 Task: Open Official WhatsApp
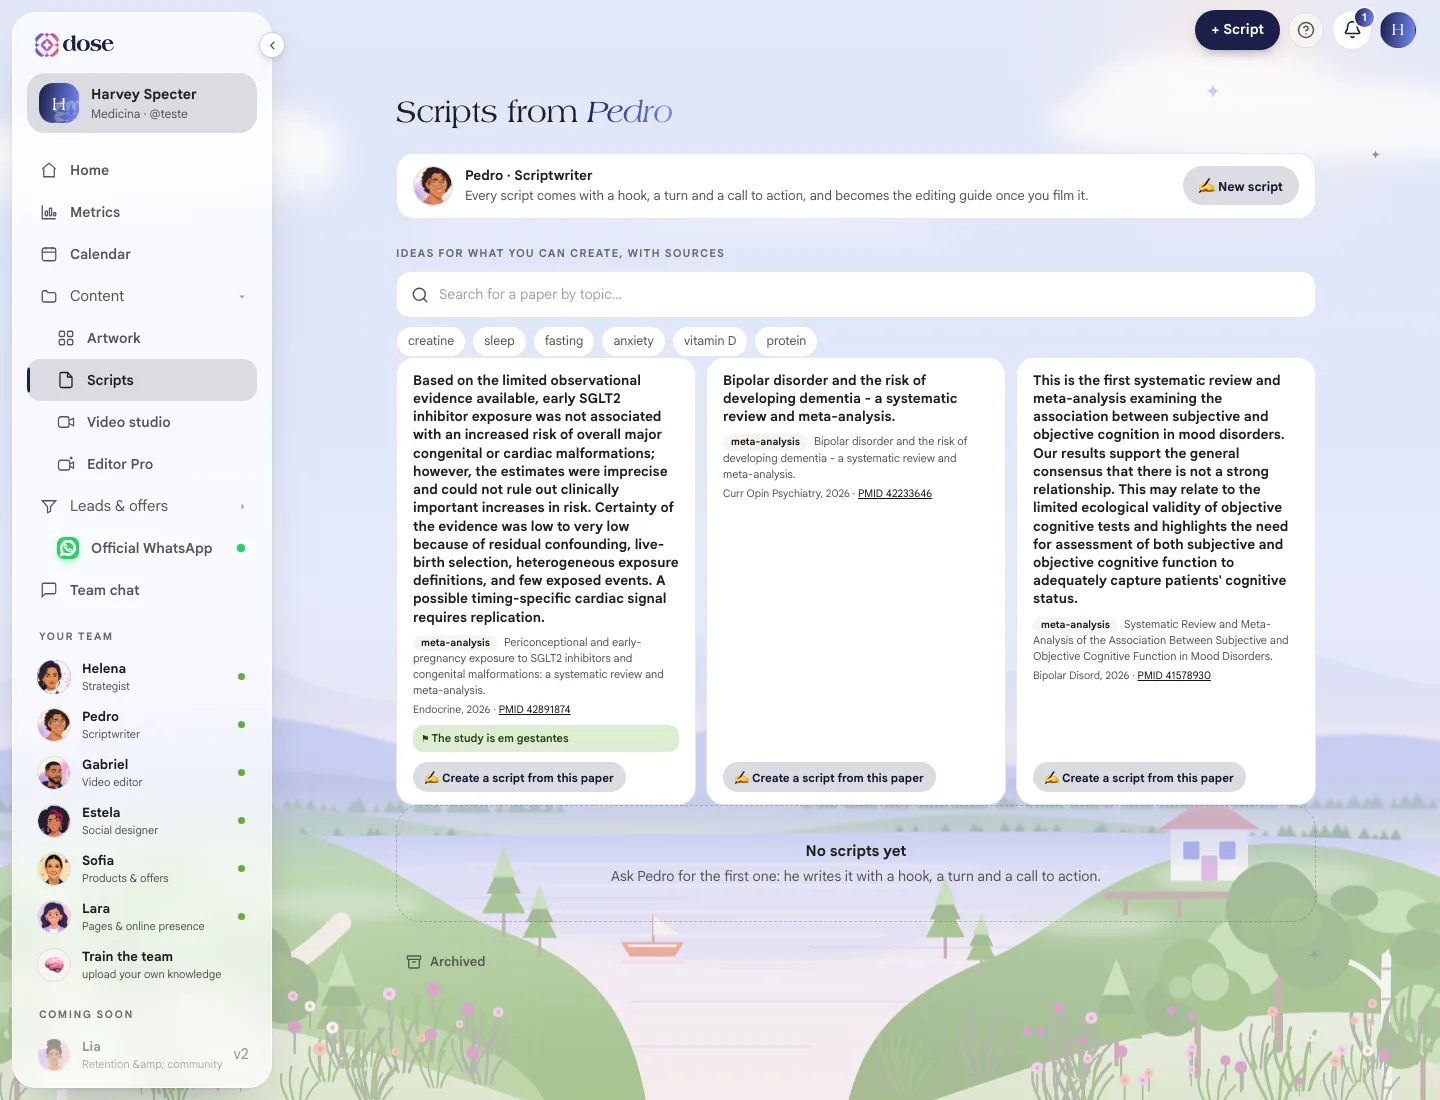pyautogui.click(x=142, y=548)
